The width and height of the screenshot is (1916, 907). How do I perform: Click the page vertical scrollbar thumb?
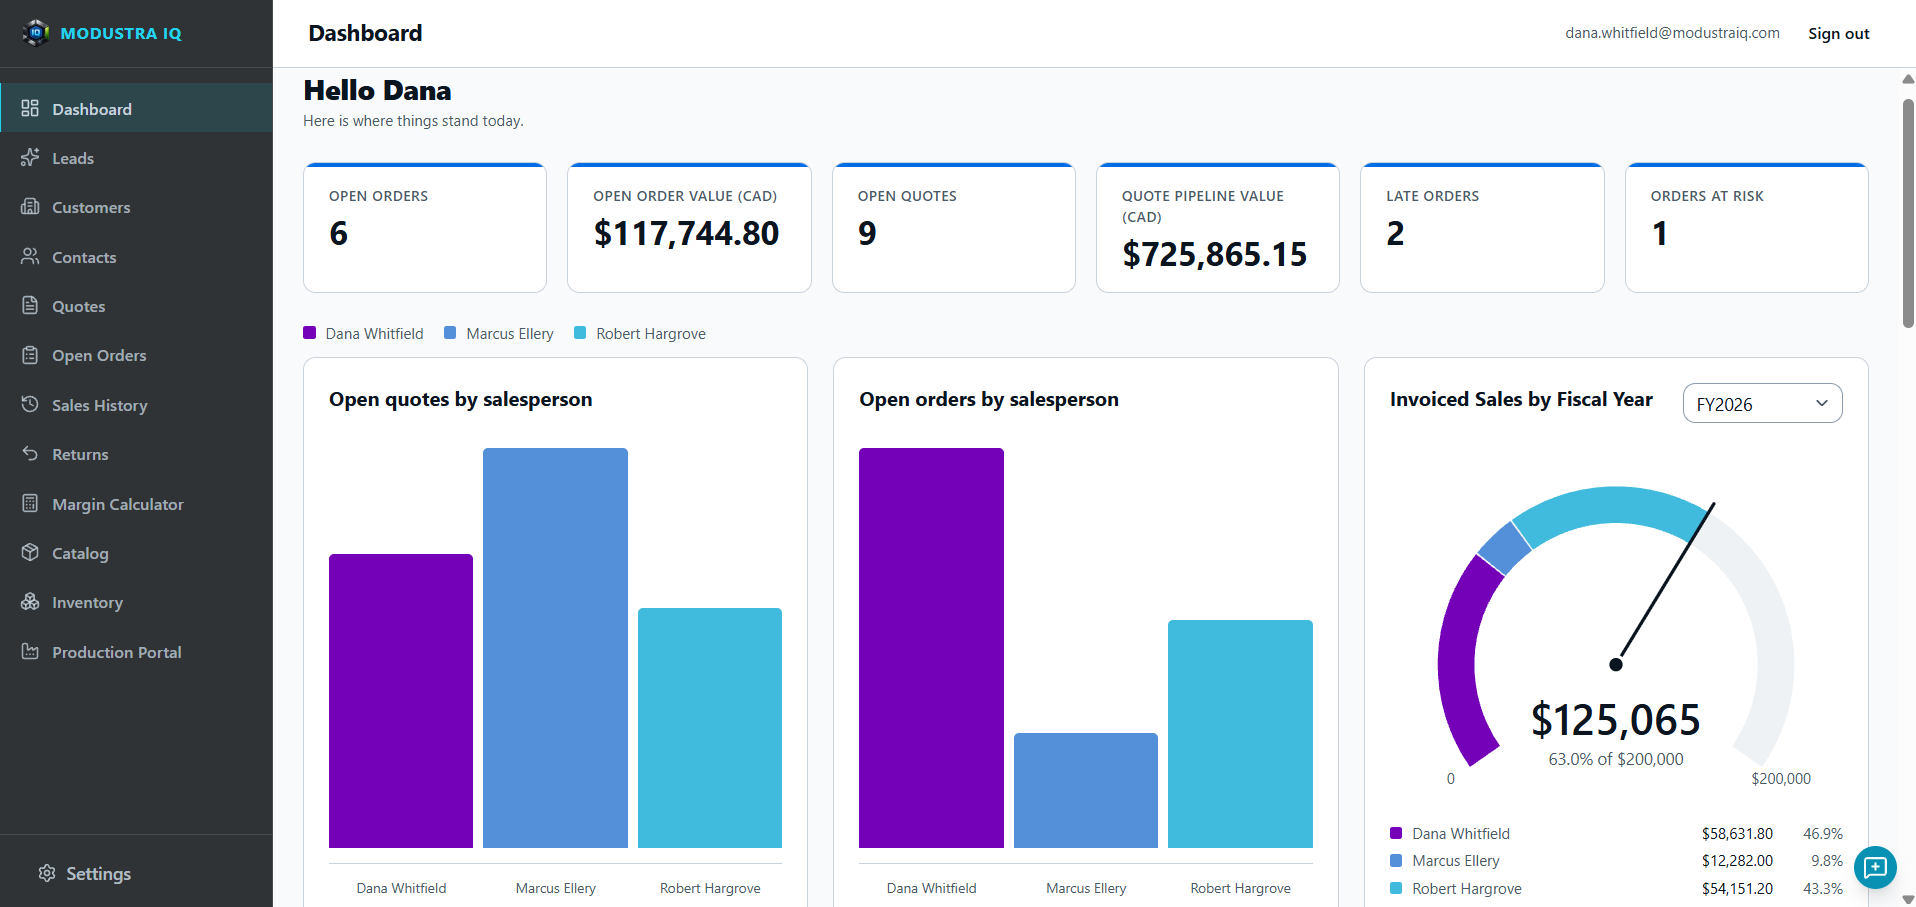(1908, 213)
